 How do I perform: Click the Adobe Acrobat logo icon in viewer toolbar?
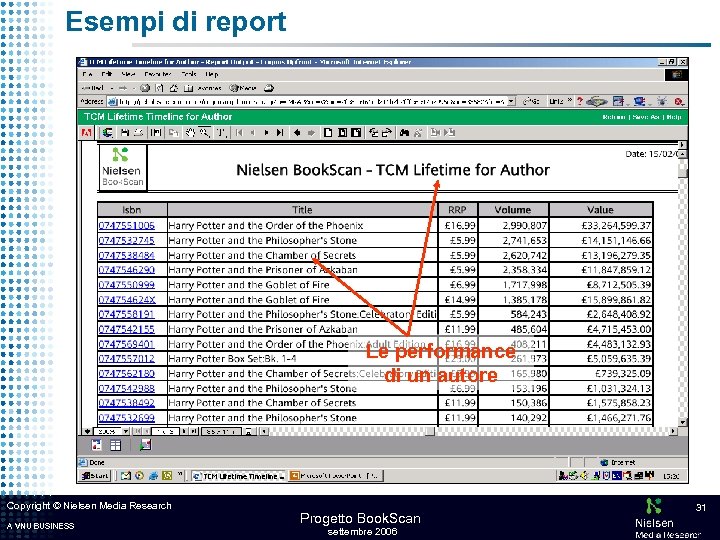[x=86, y=133]
